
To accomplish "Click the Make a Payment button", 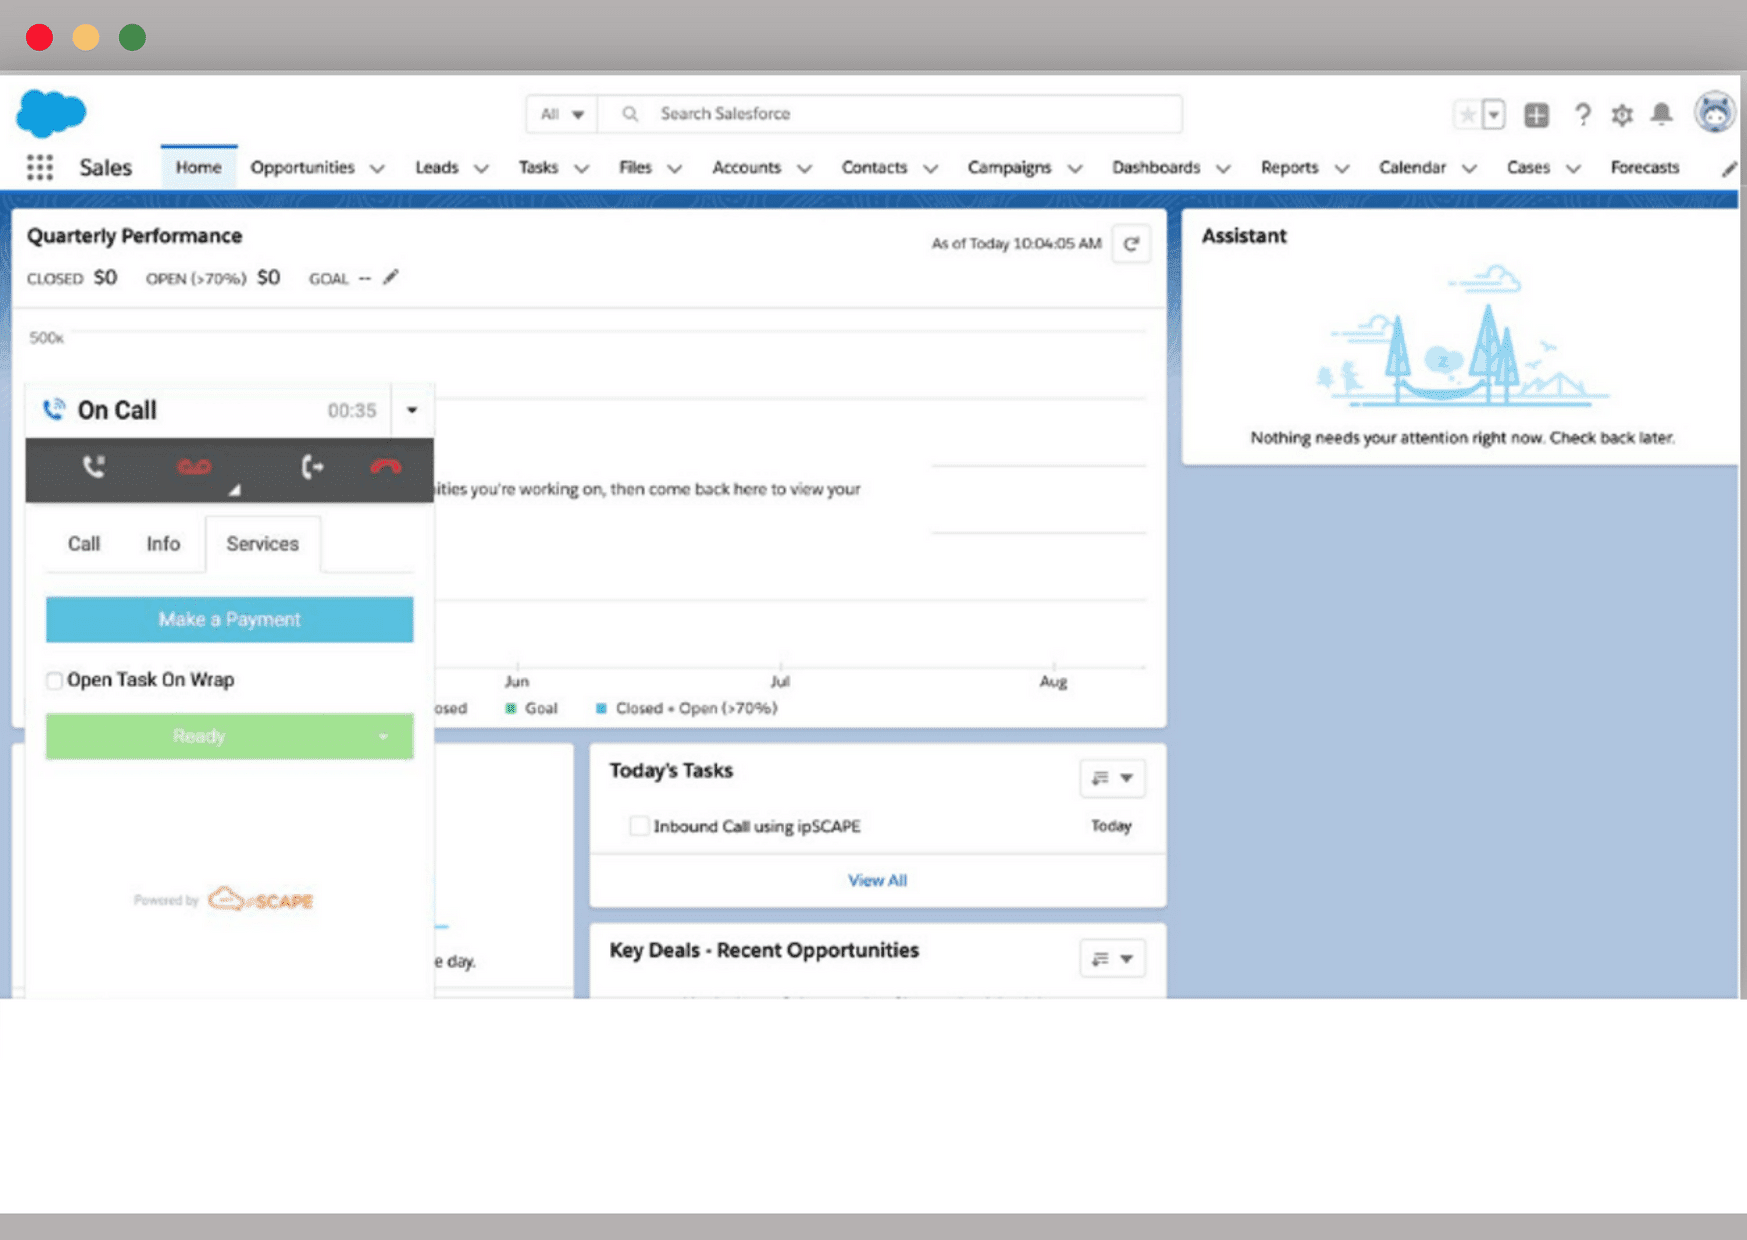I will (x=229, y=620).
